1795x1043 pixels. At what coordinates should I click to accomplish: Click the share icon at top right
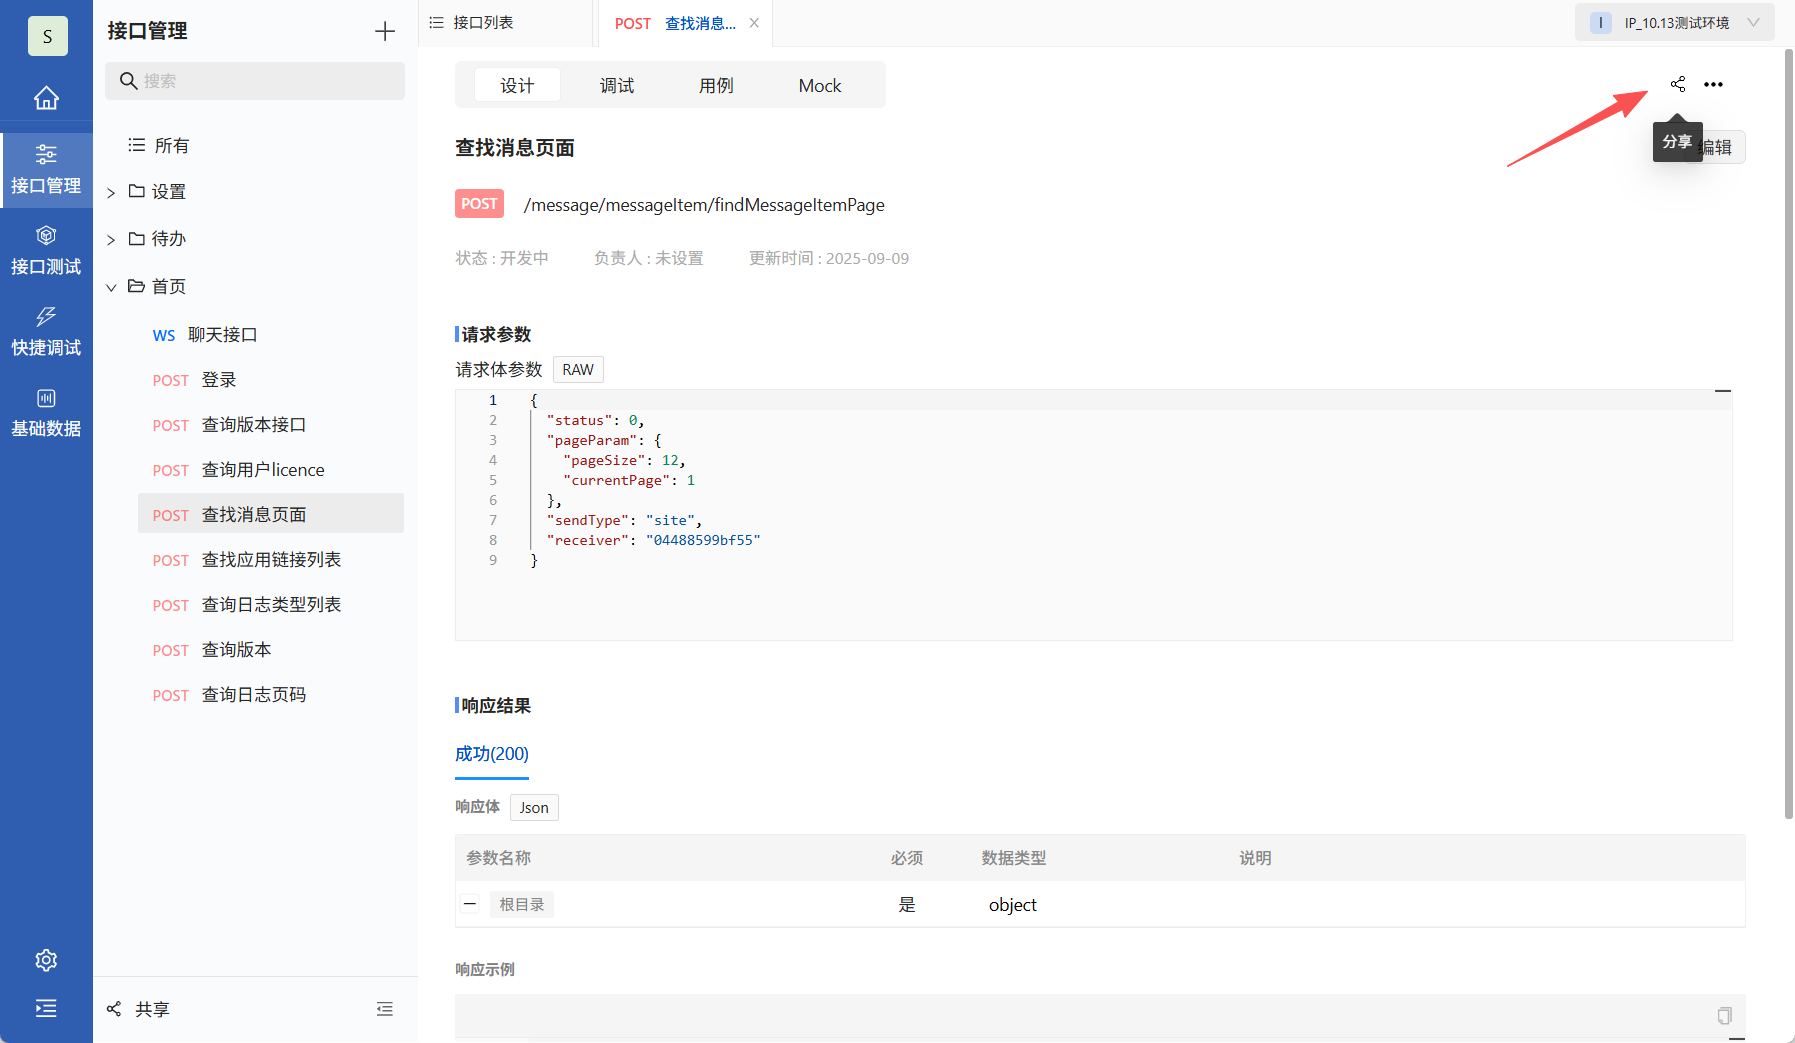click(x=1678, y=84)
